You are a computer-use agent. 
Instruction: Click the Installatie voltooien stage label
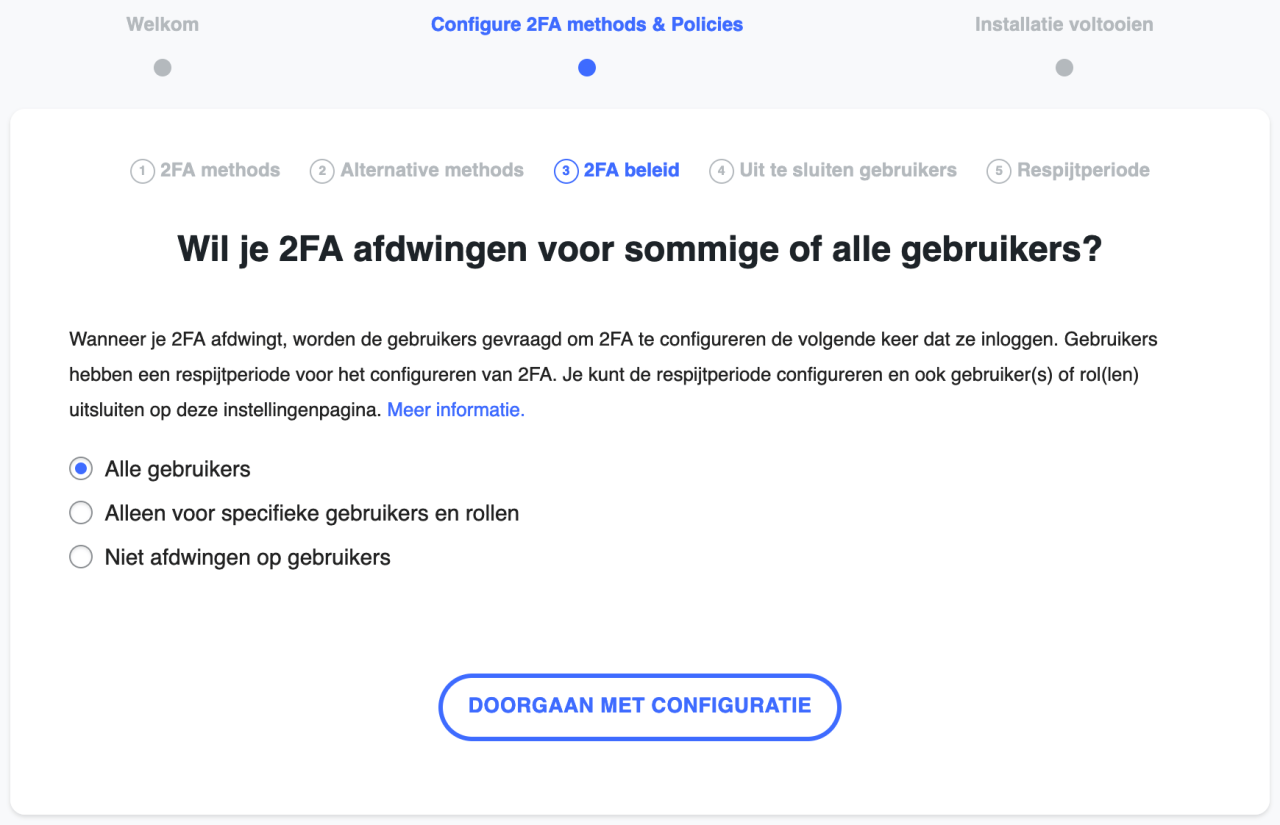coord(1064,24)
